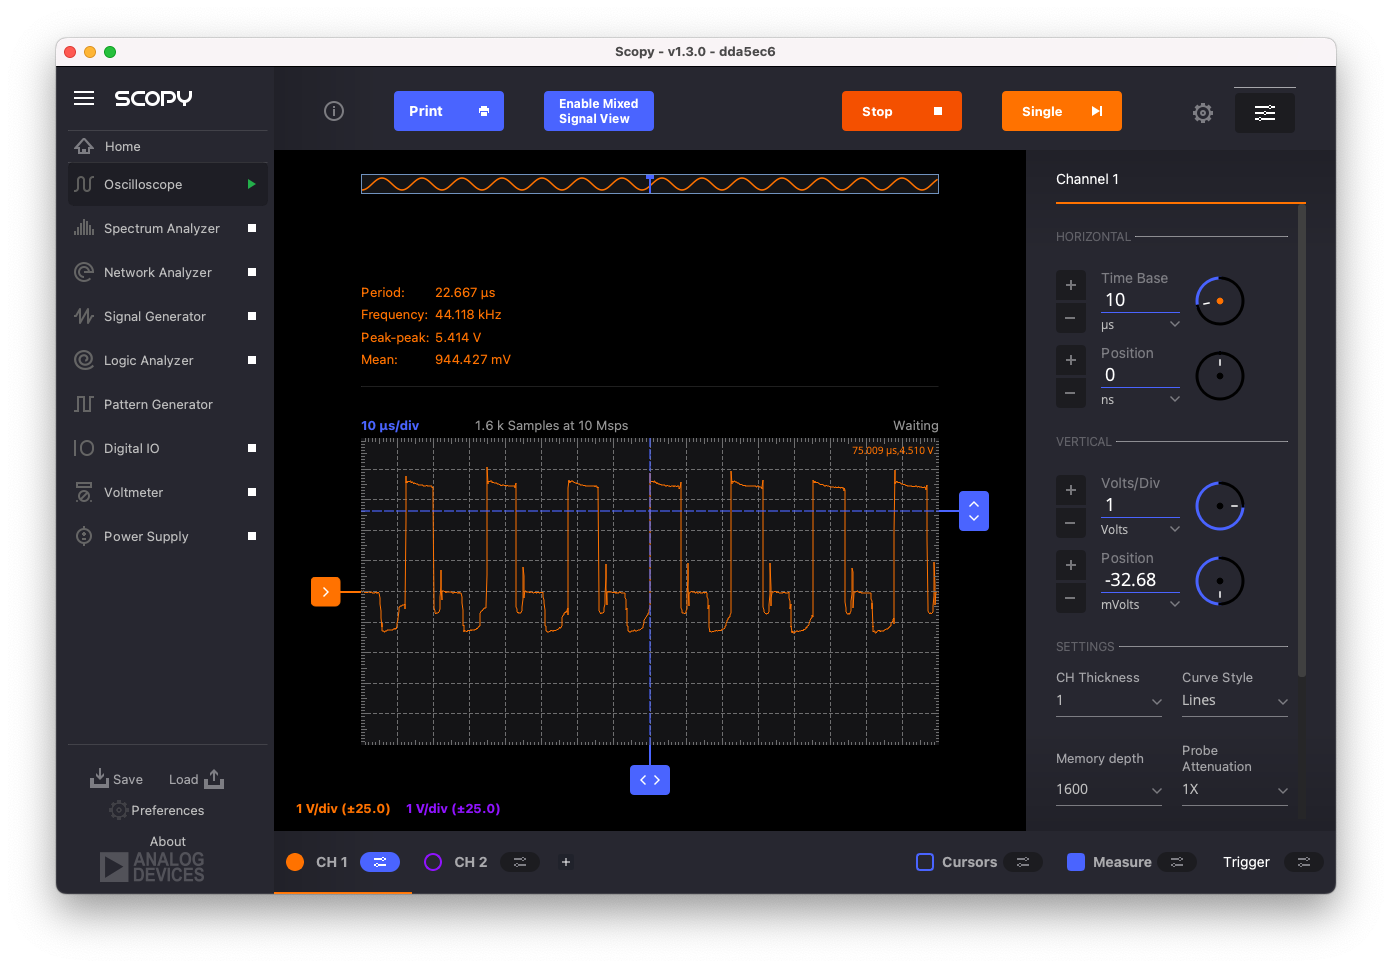Click the Load button
The image size is (1392, 968).
tap(196, 779)
